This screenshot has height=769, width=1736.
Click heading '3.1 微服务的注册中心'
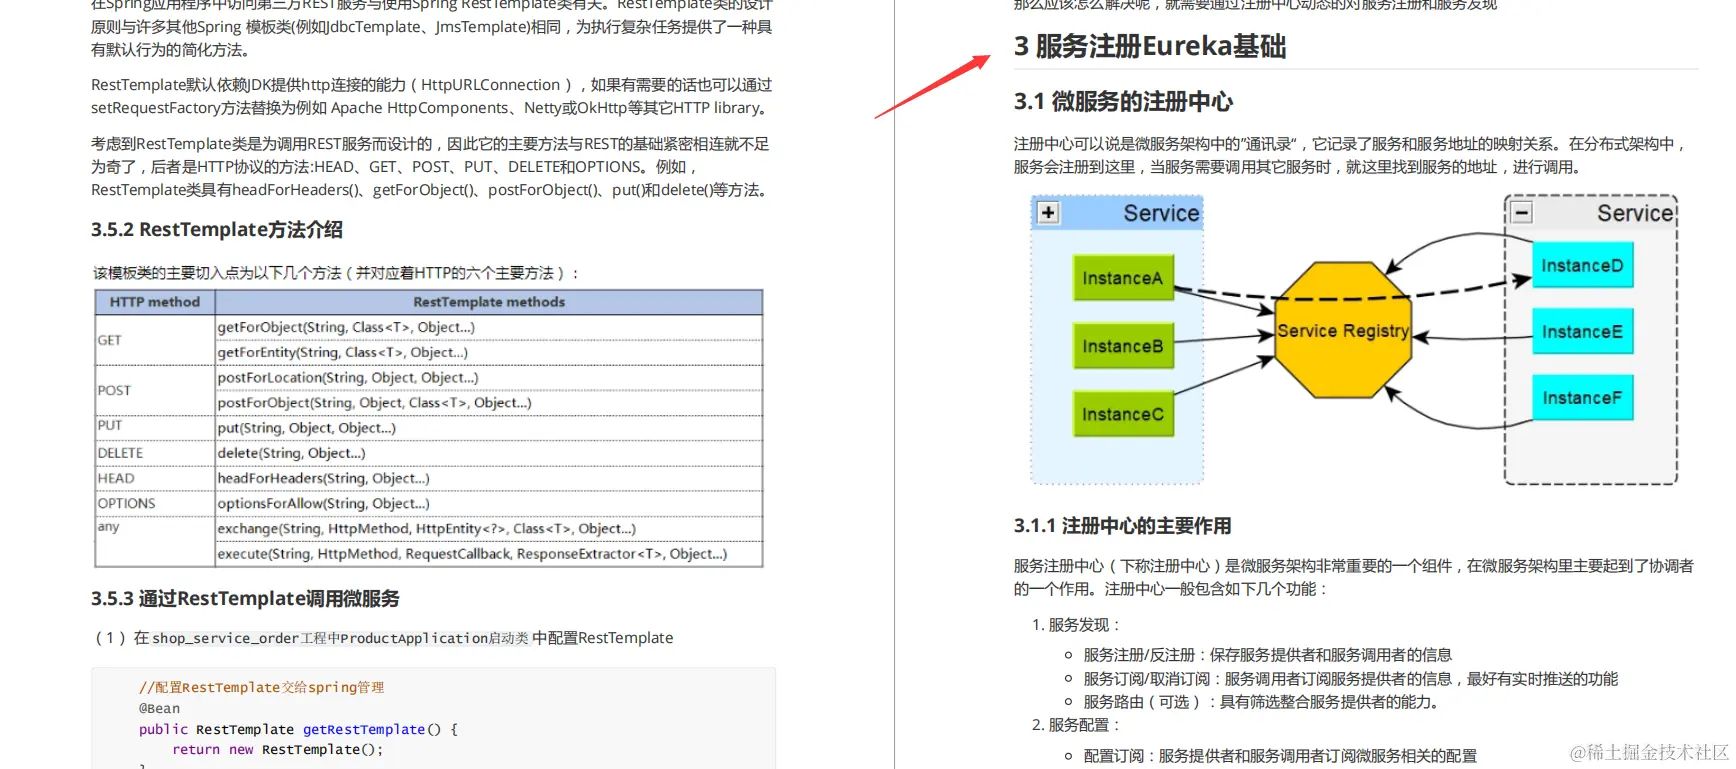point(1123,102)
